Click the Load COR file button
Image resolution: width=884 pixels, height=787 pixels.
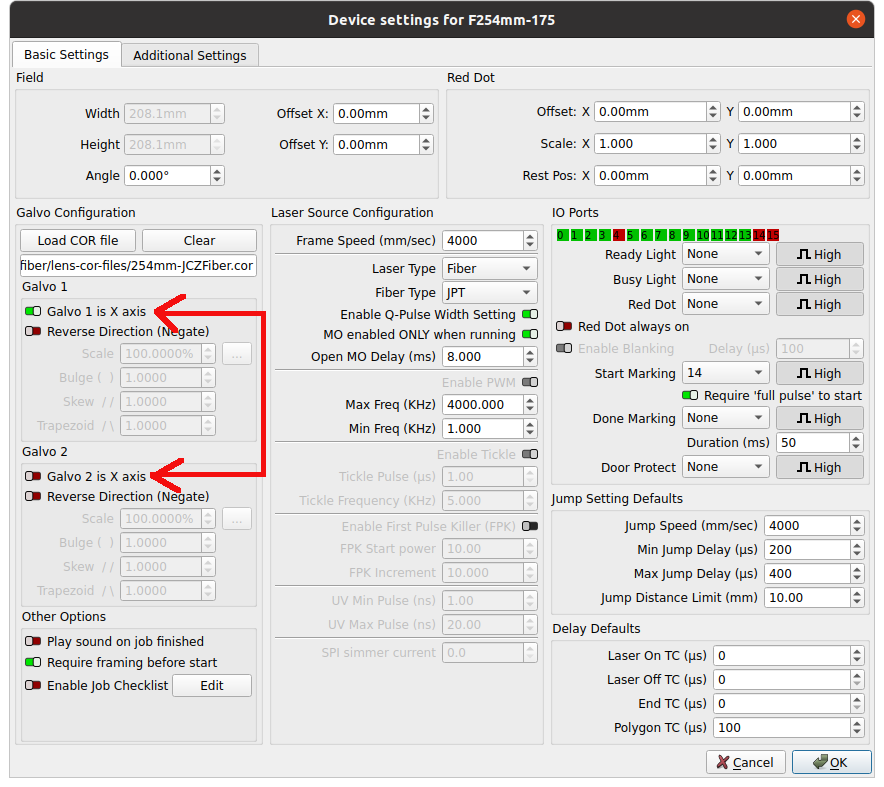pos(77,240)
